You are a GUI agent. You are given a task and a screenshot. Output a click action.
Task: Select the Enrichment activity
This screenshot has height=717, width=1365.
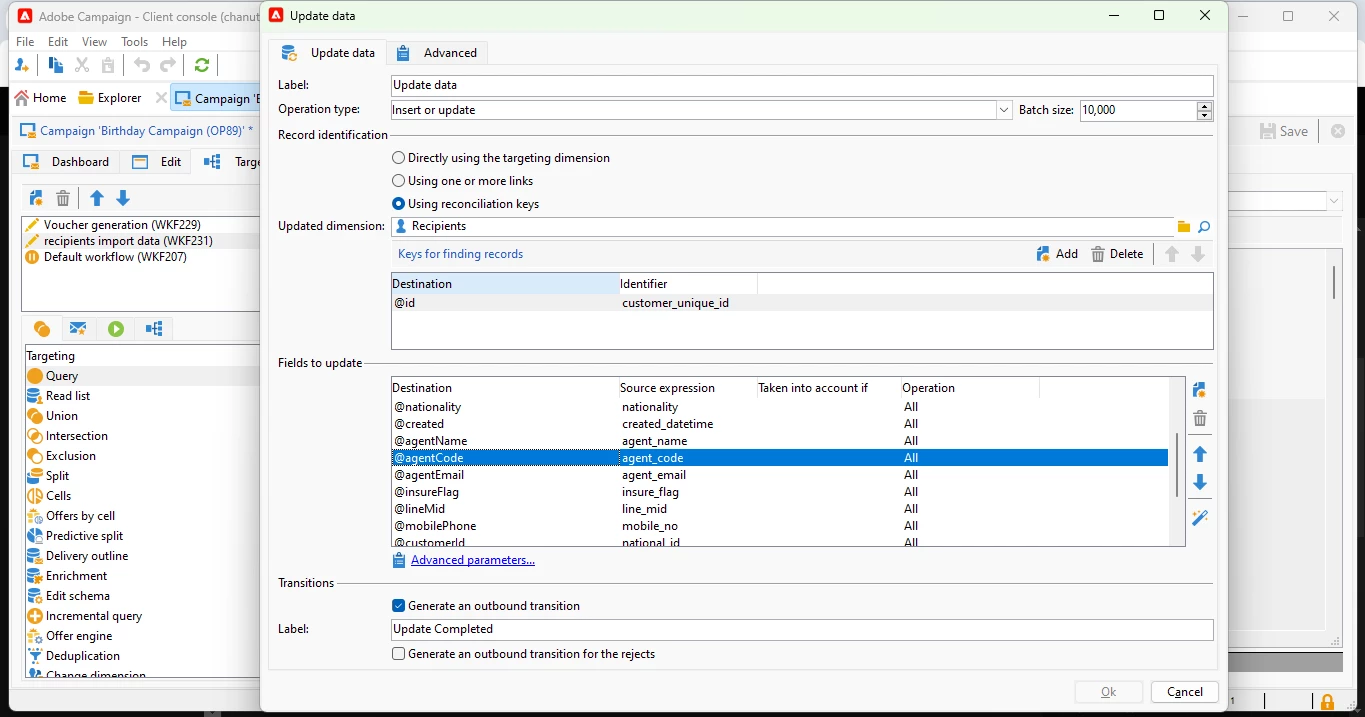[76, 576]
